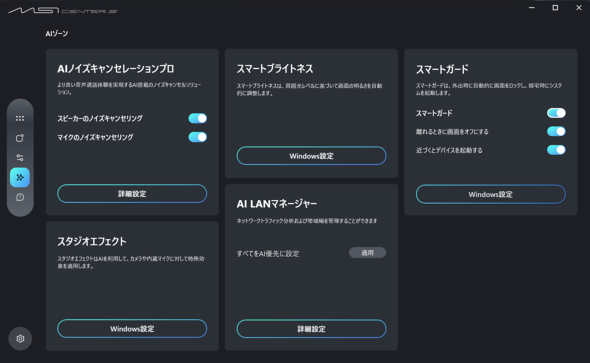The height and width of the screenshot is (363, 590).
Task: Open the sliders settings sidebar icon
Action: (x=20, y=158)
